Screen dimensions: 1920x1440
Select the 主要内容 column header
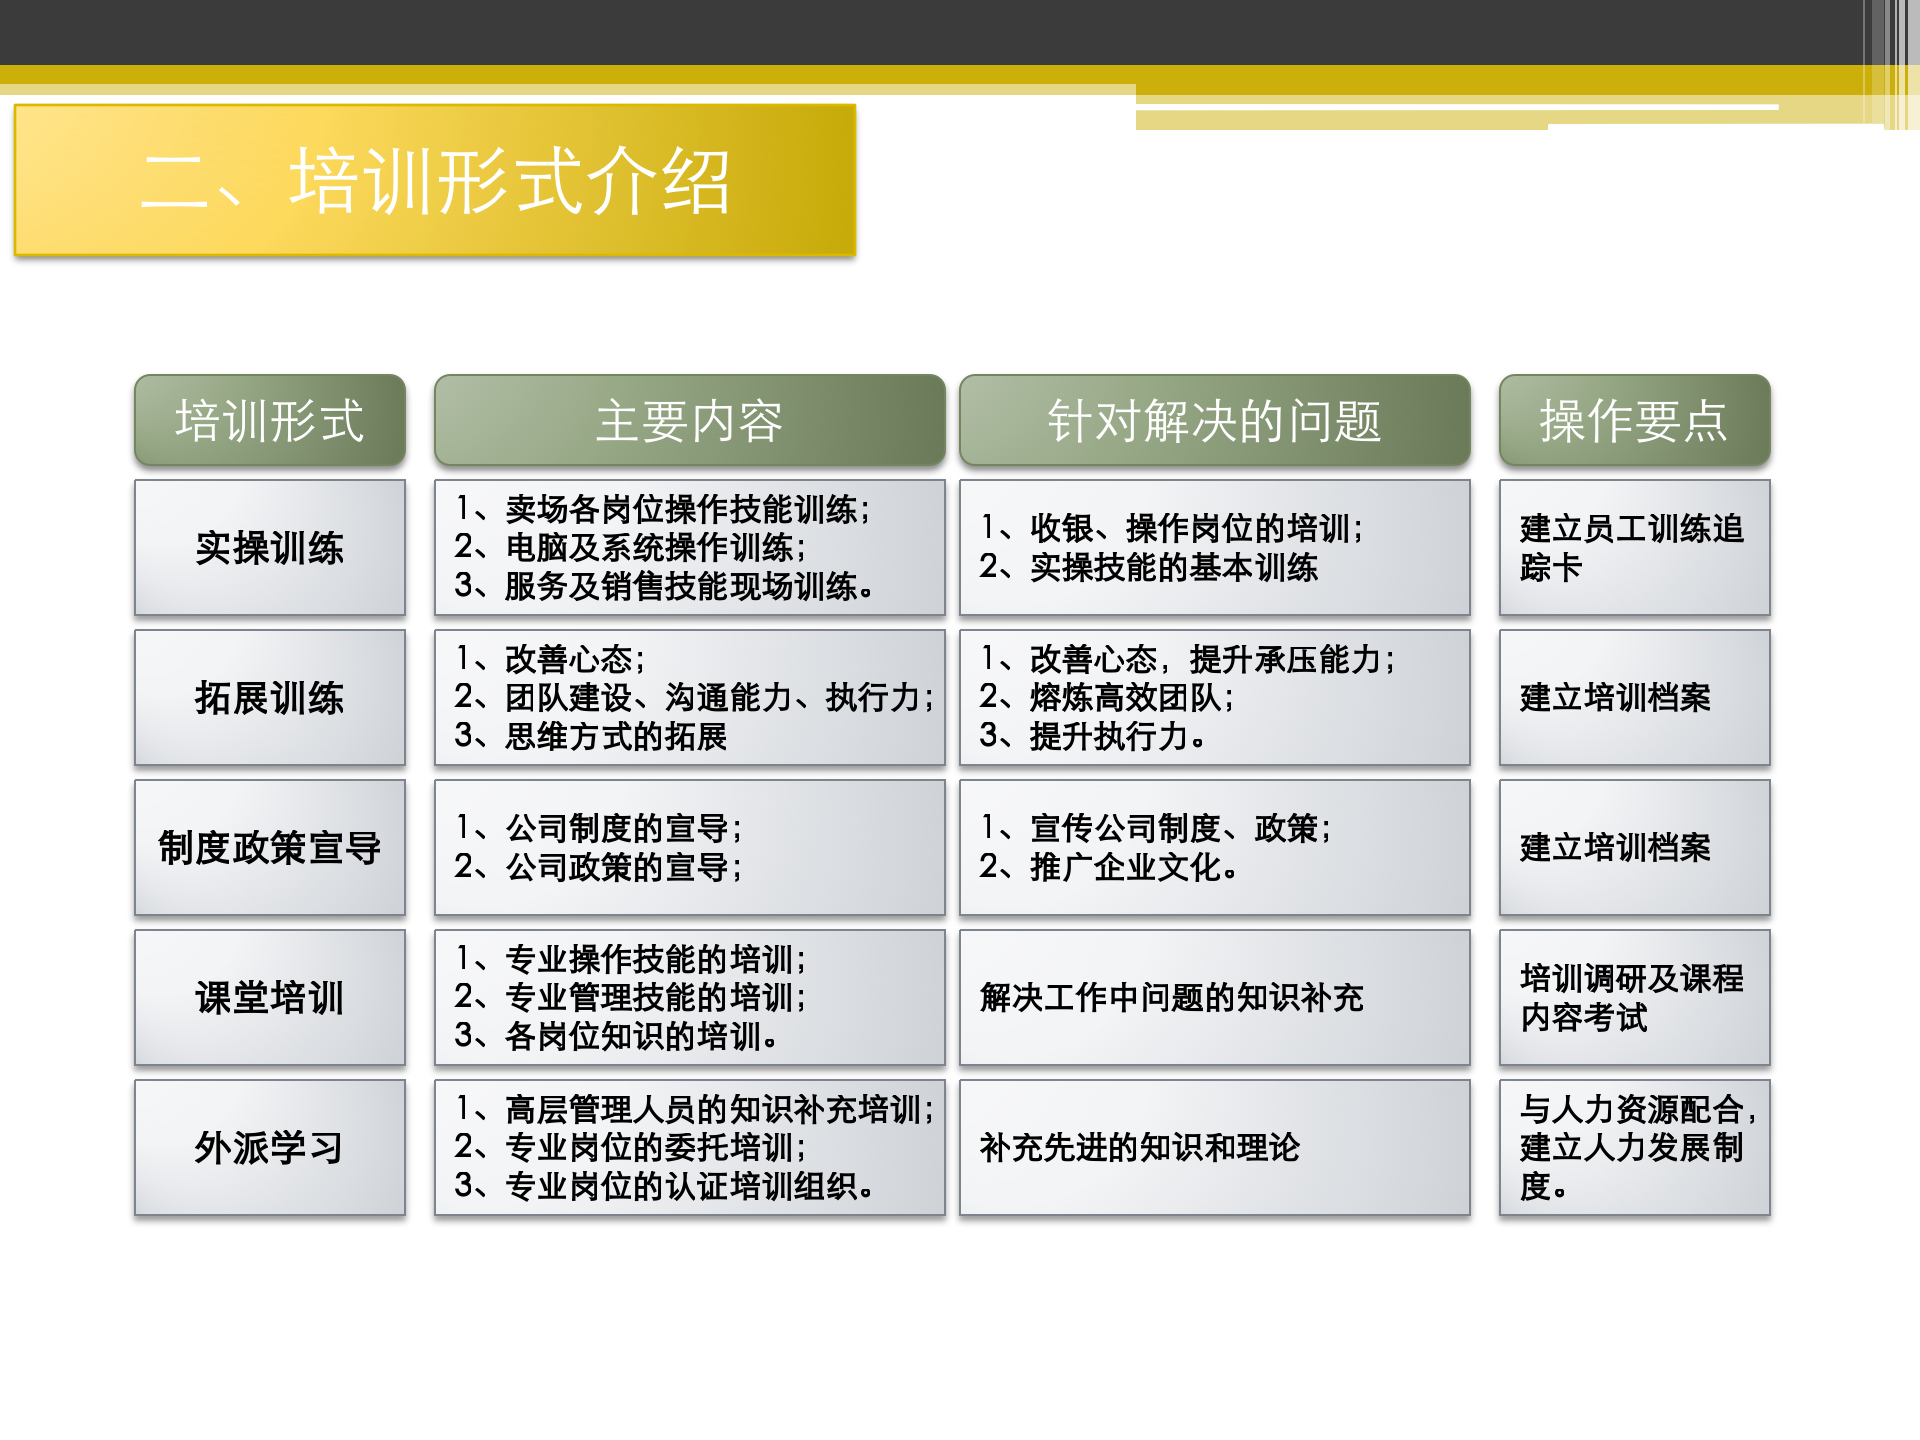688,422
